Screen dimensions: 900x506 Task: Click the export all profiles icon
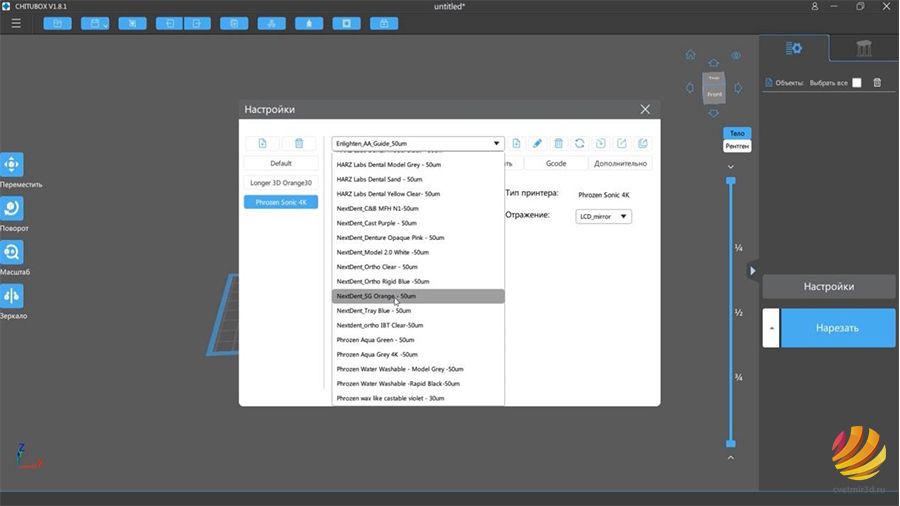click(643, 143)
